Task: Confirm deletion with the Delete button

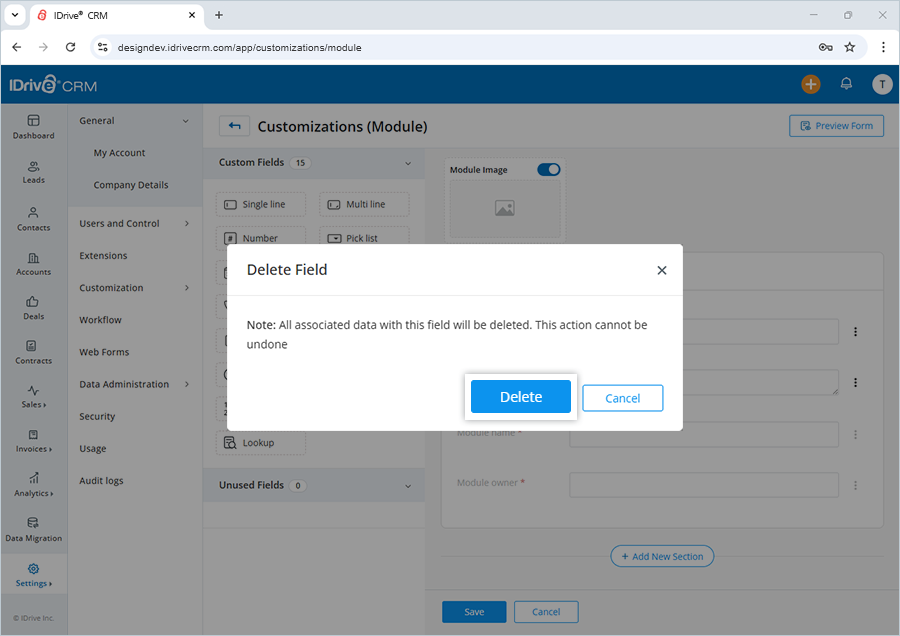Action: tap(520, 396)
